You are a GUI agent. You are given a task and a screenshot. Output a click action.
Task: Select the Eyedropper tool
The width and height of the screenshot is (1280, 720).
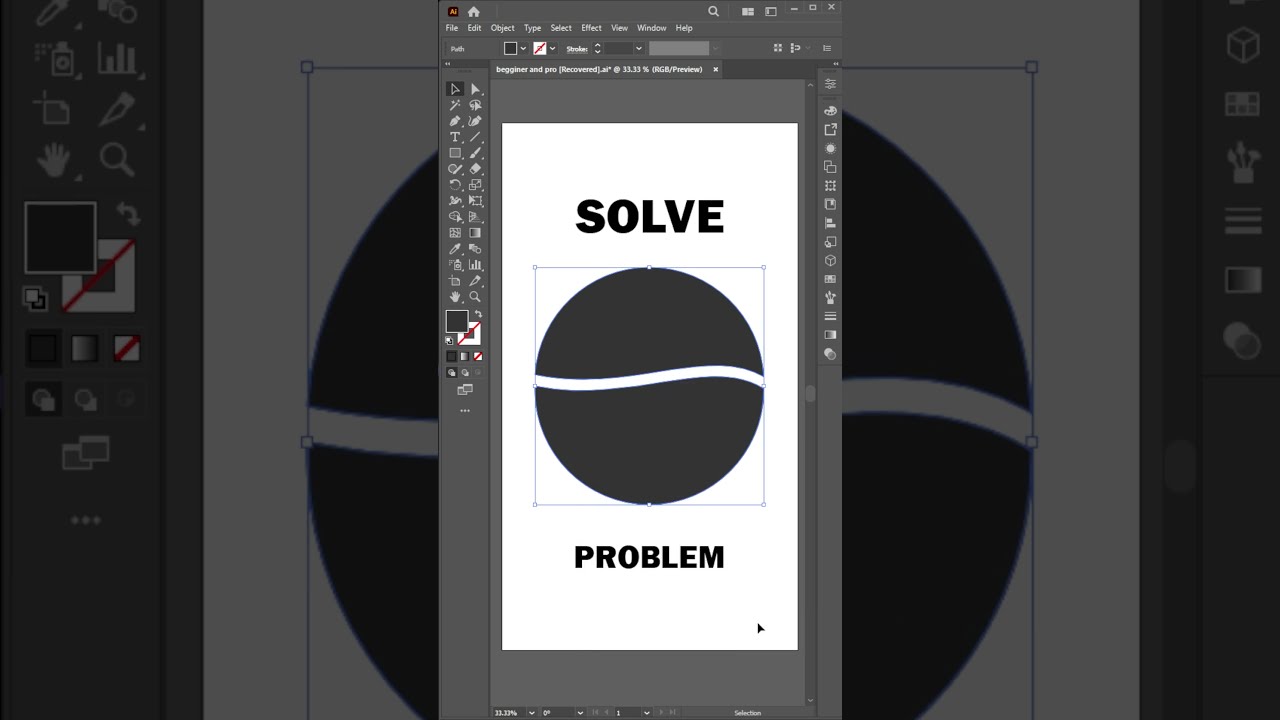click(455, 249)
